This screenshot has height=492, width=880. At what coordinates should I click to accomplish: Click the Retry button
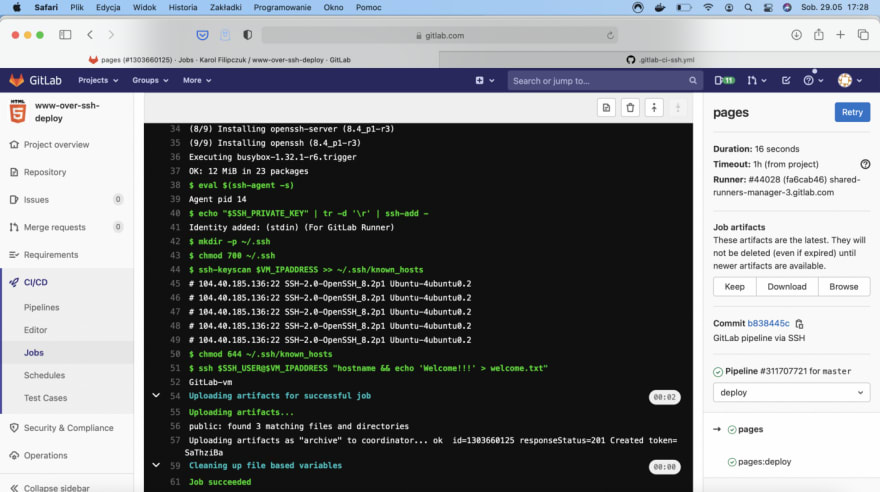click(x=852, y=112)
